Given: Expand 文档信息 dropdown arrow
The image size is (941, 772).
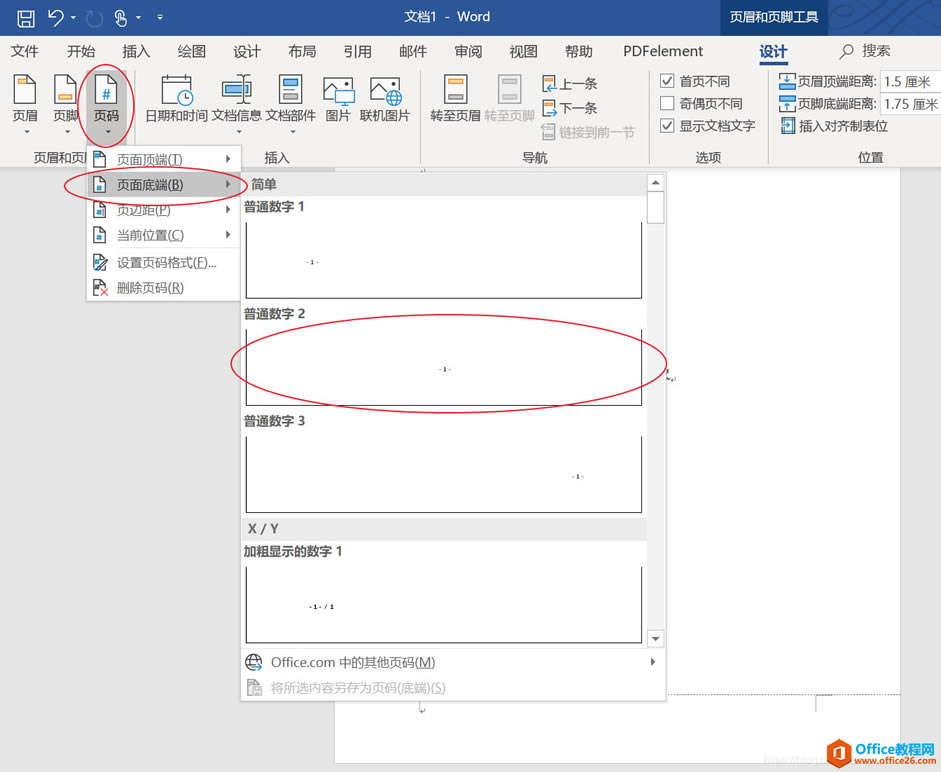Looking at the screenshot, I should (239, 131).
